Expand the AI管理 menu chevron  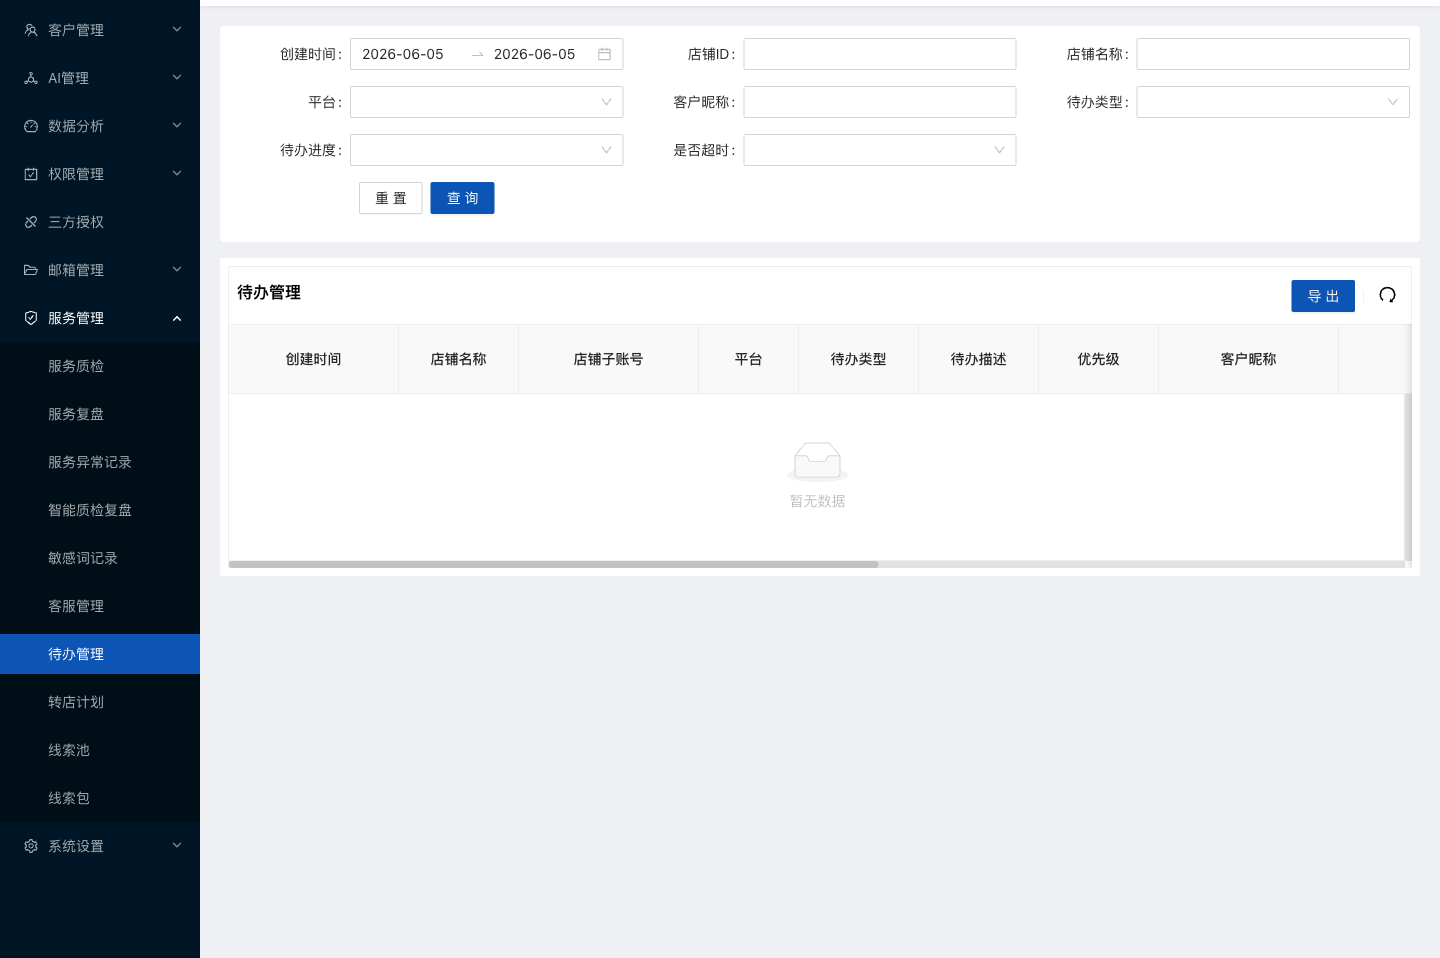pos(177,78)
